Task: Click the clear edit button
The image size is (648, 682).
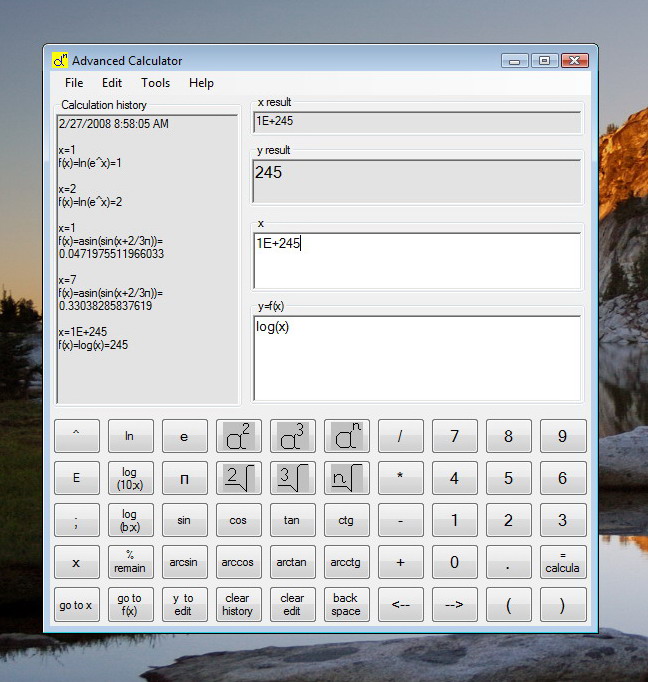Action: pyautogui.click(x=292, y=604)
